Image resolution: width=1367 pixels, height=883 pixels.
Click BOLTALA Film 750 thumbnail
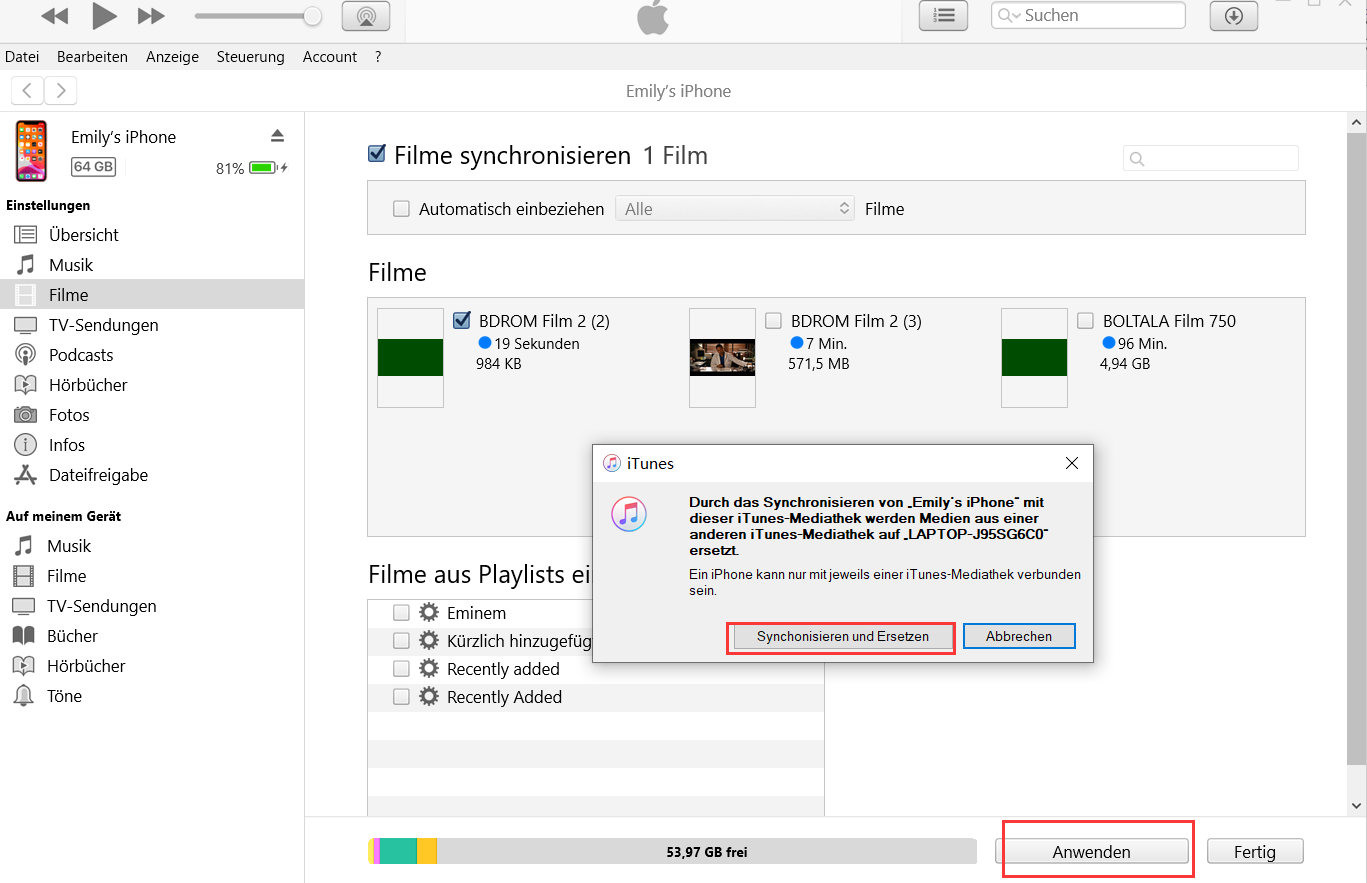pyautogui.click(x=1034, y=358)
